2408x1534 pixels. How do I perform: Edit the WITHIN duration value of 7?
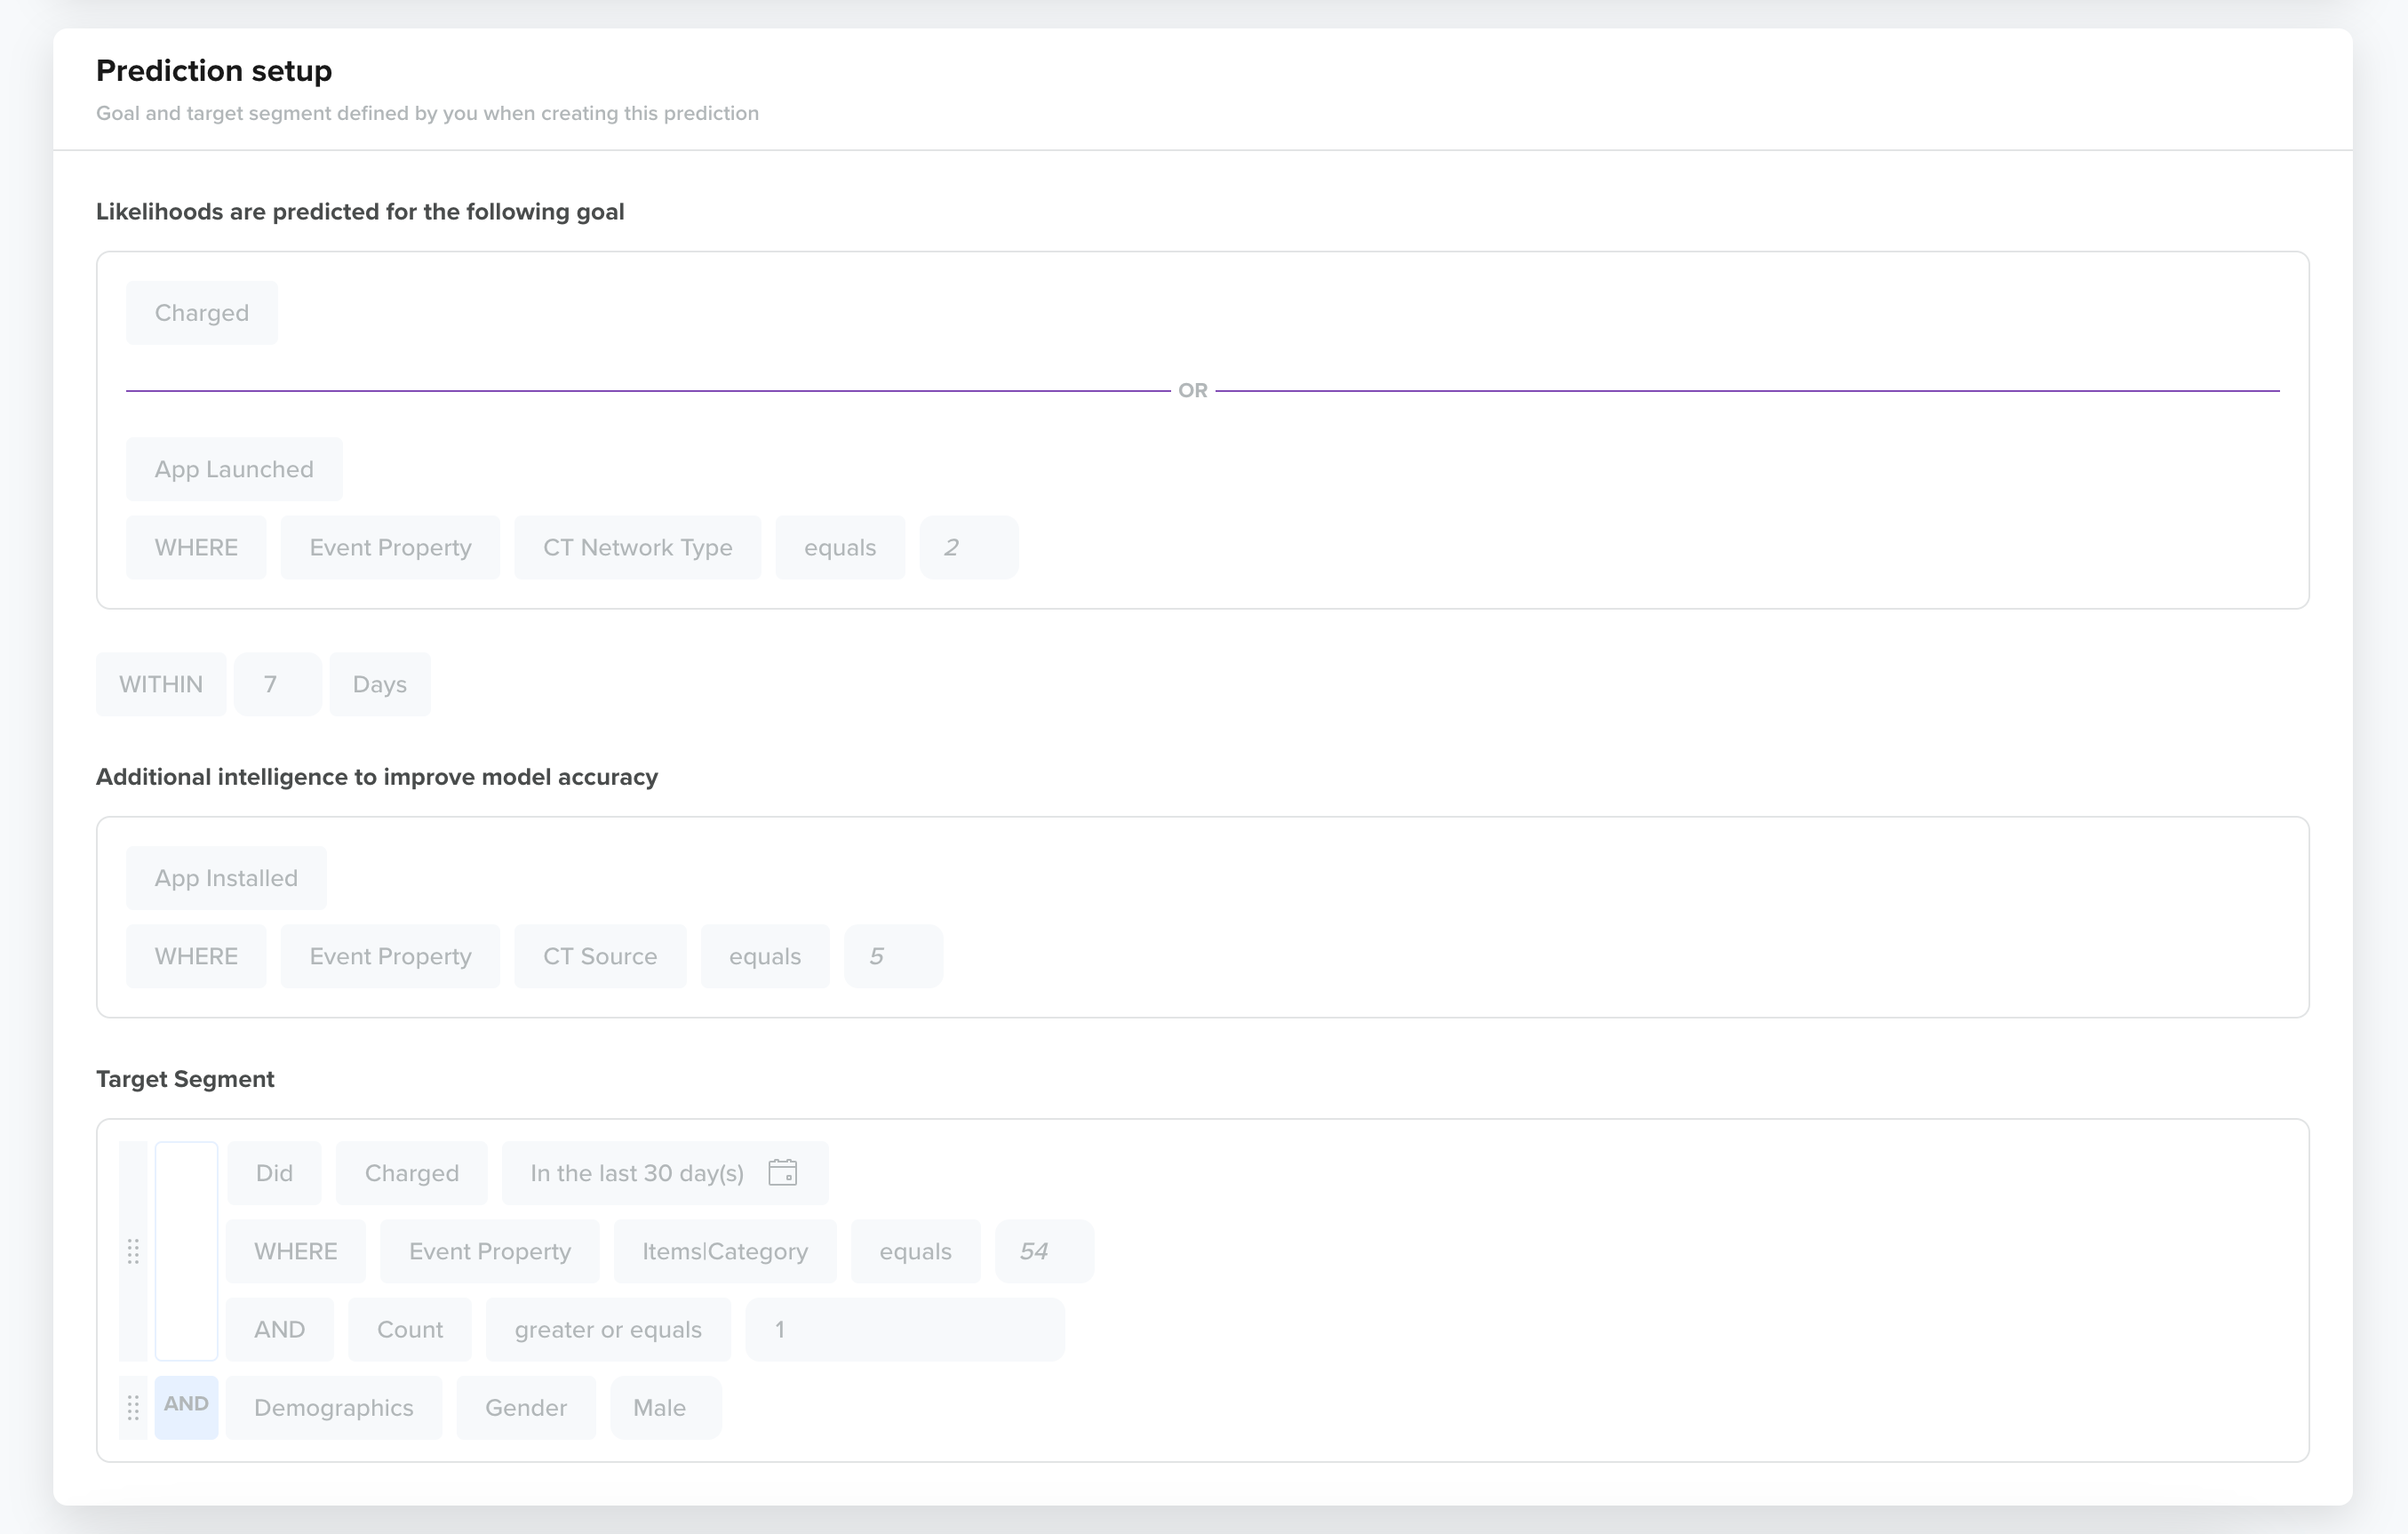click(x=277, y=684)
